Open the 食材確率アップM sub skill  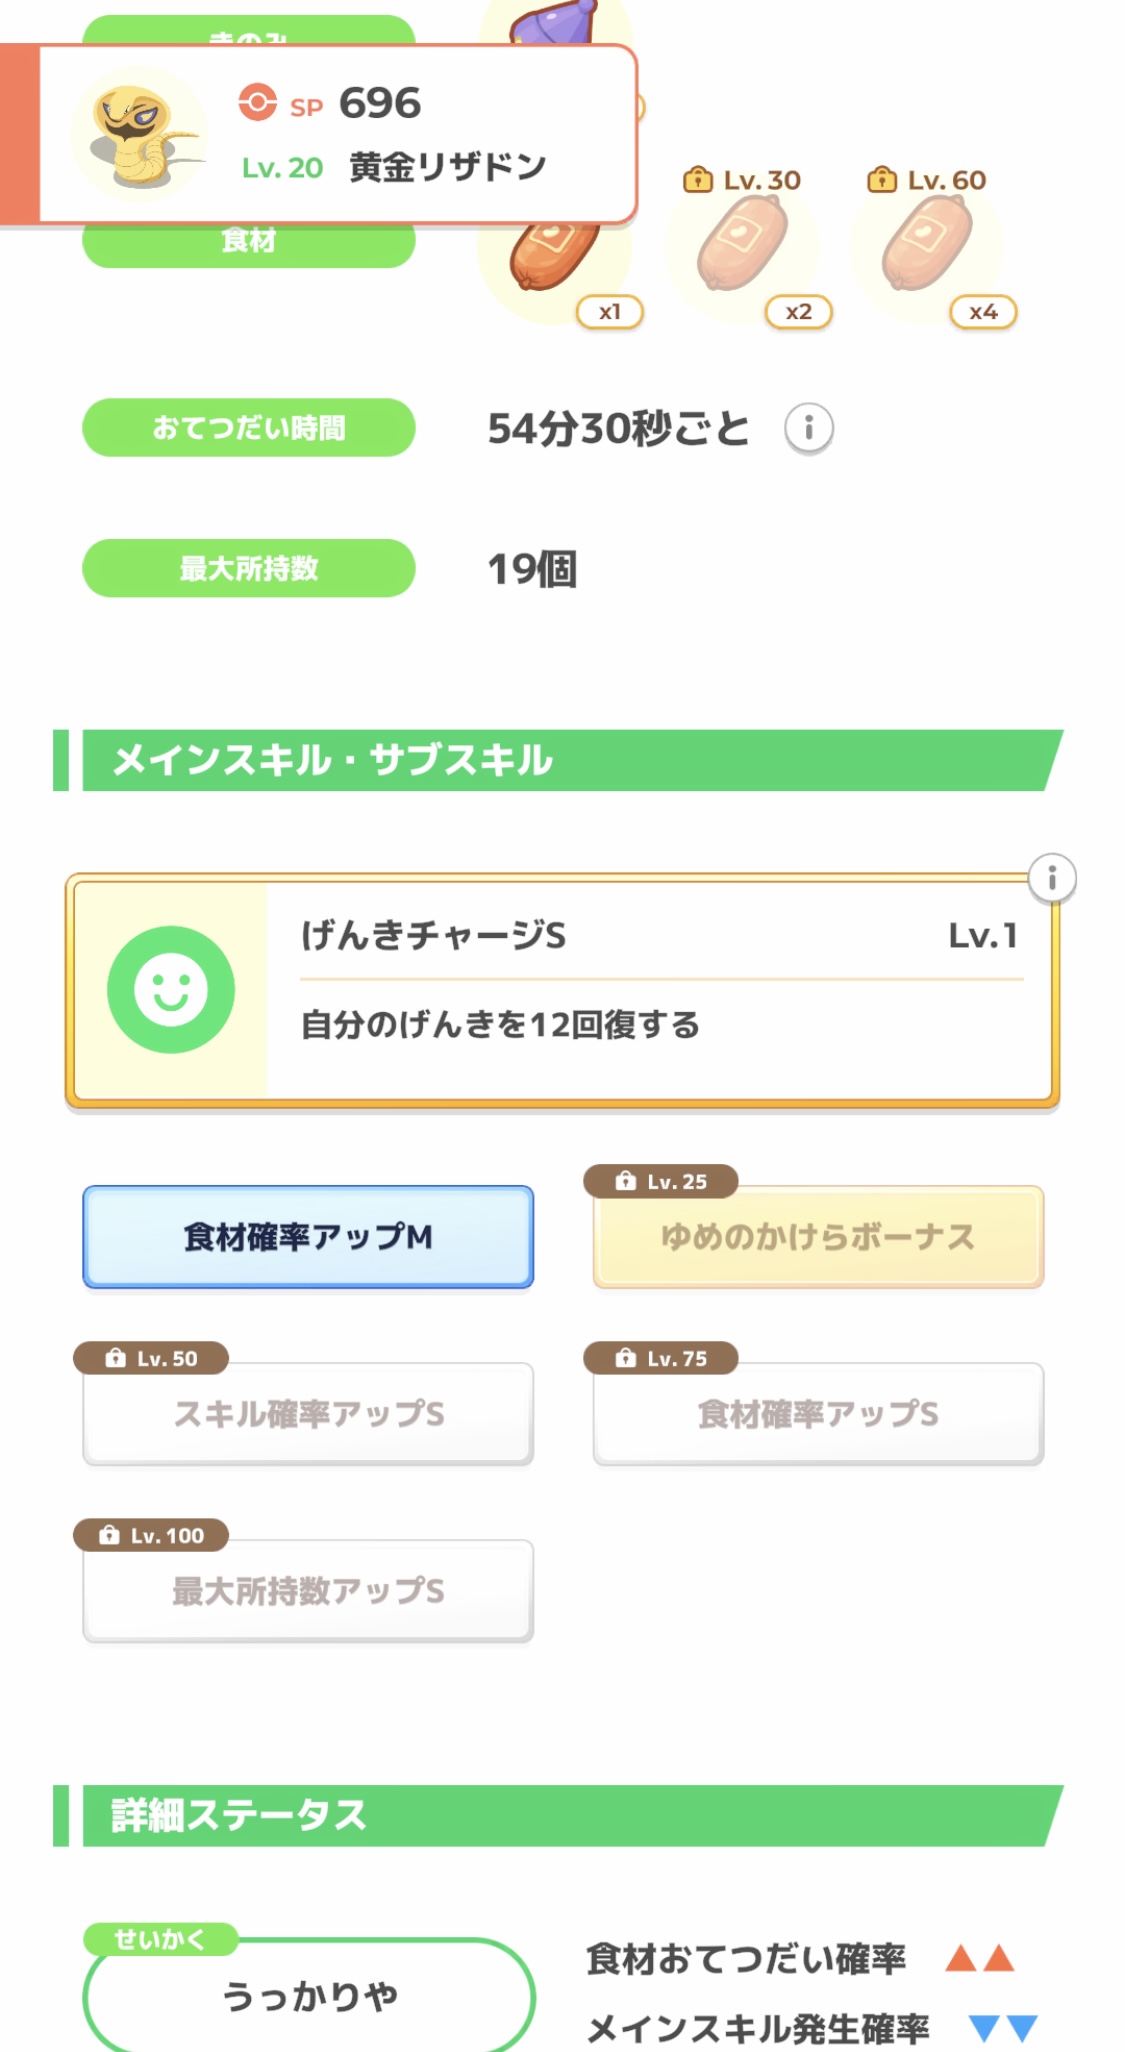point(308,1237)
